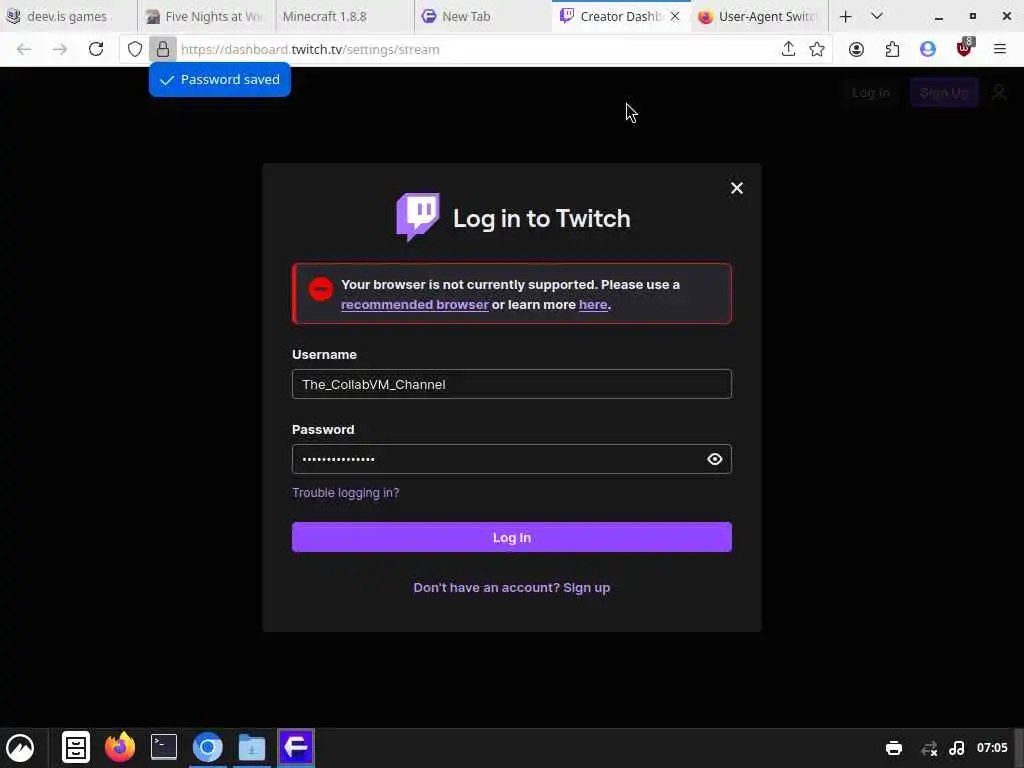Switch to the deev.is games tab

(x=67, y=16)
